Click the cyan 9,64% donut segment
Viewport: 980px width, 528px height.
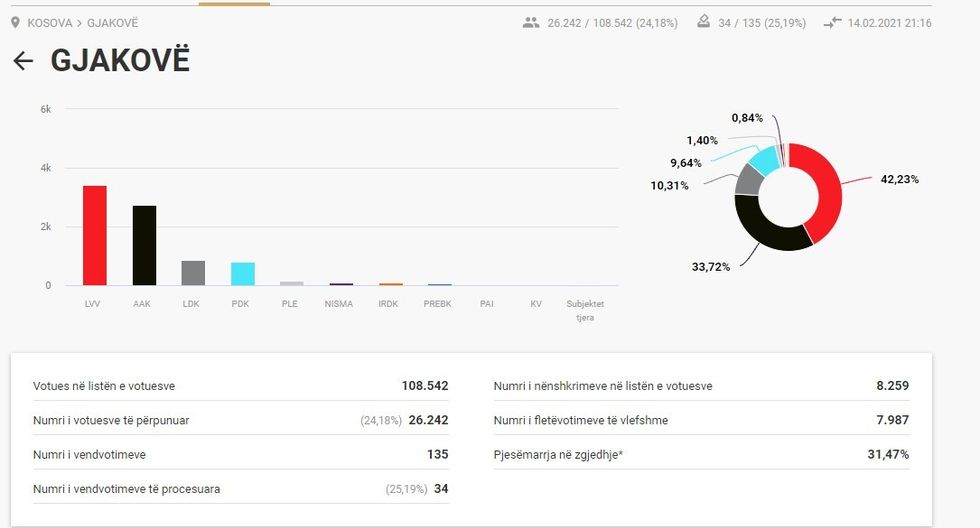click(765, 160)
